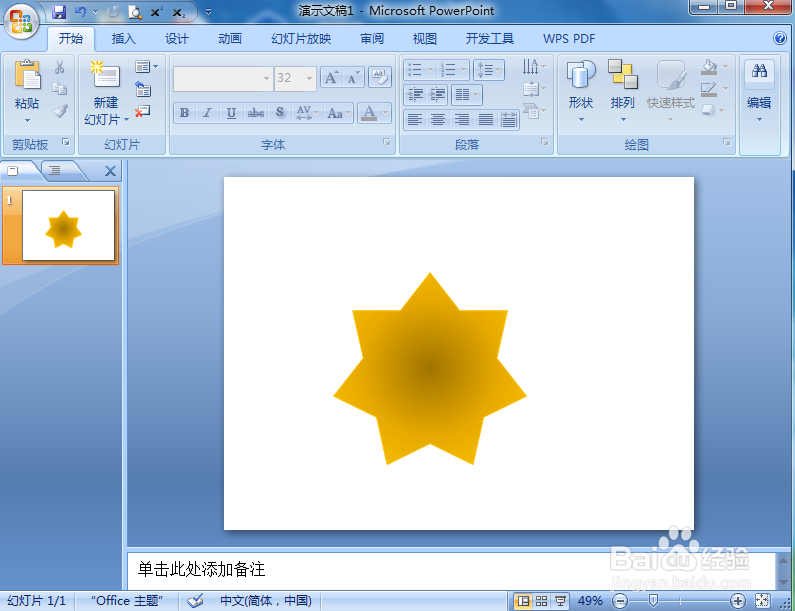Change the text direction
This screenshot has height=611, width=795.
point(534,66)
